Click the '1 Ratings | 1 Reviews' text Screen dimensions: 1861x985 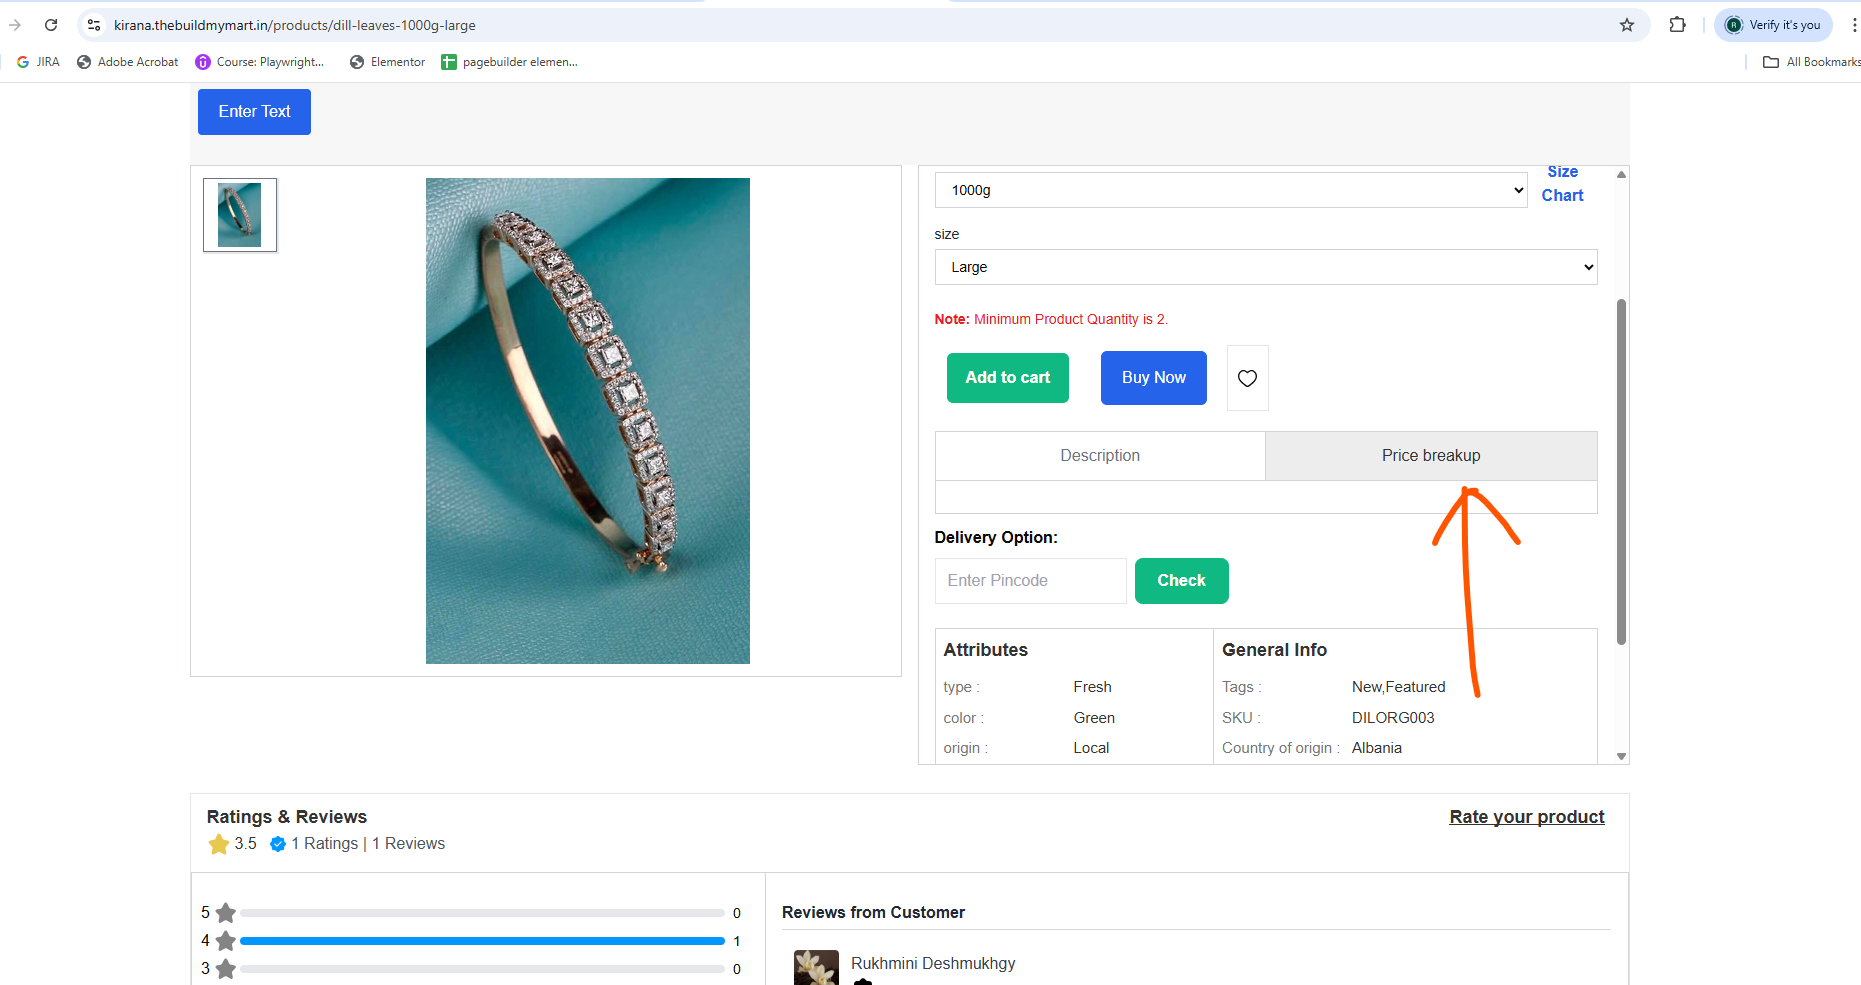(368, 844)
